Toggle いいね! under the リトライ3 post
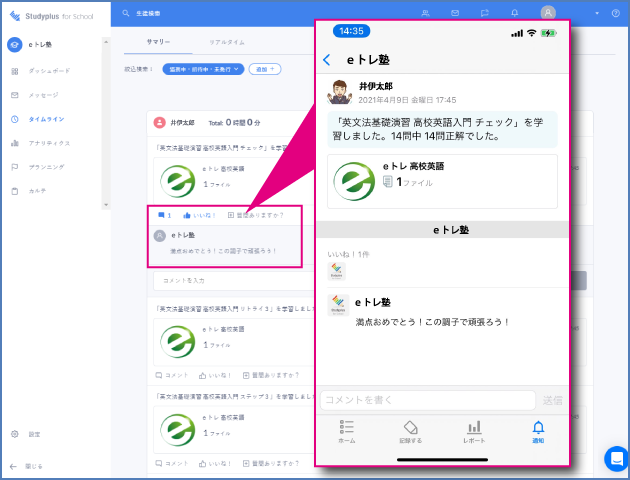Viewport: 630px width, 480px height. pos(215,375)
